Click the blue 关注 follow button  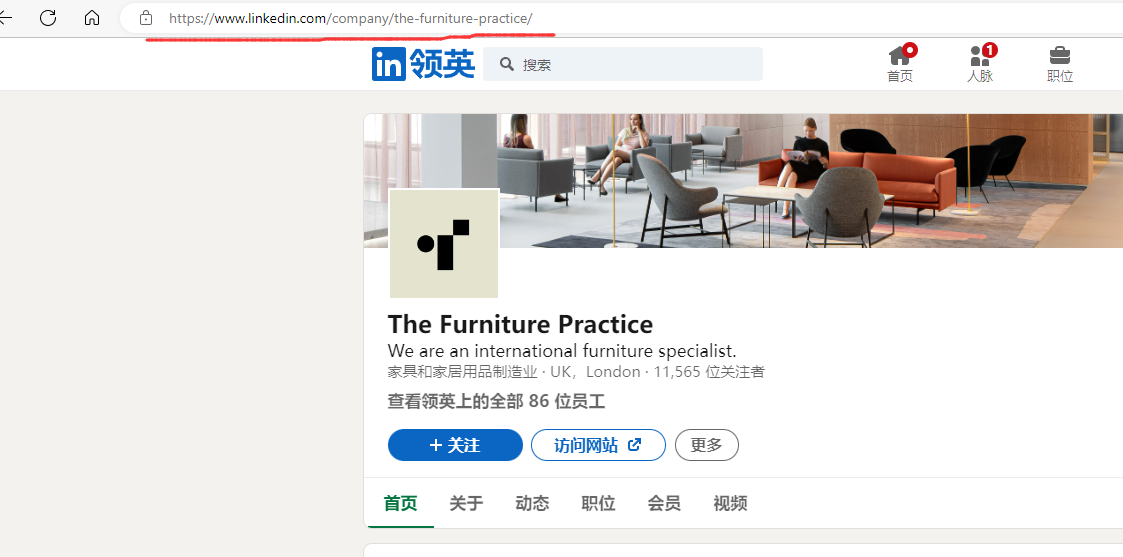point(456,445)
